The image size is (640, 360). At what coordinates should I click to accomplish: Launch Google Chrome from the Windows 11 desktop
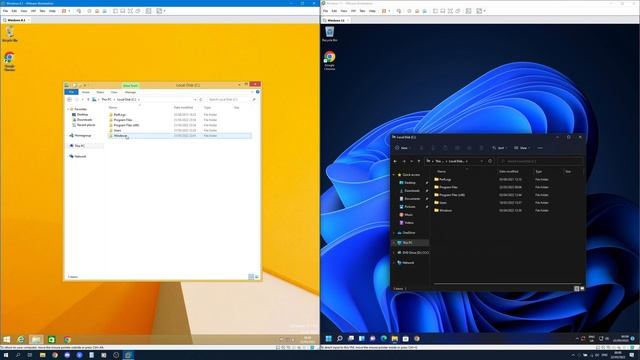point(329,60)
